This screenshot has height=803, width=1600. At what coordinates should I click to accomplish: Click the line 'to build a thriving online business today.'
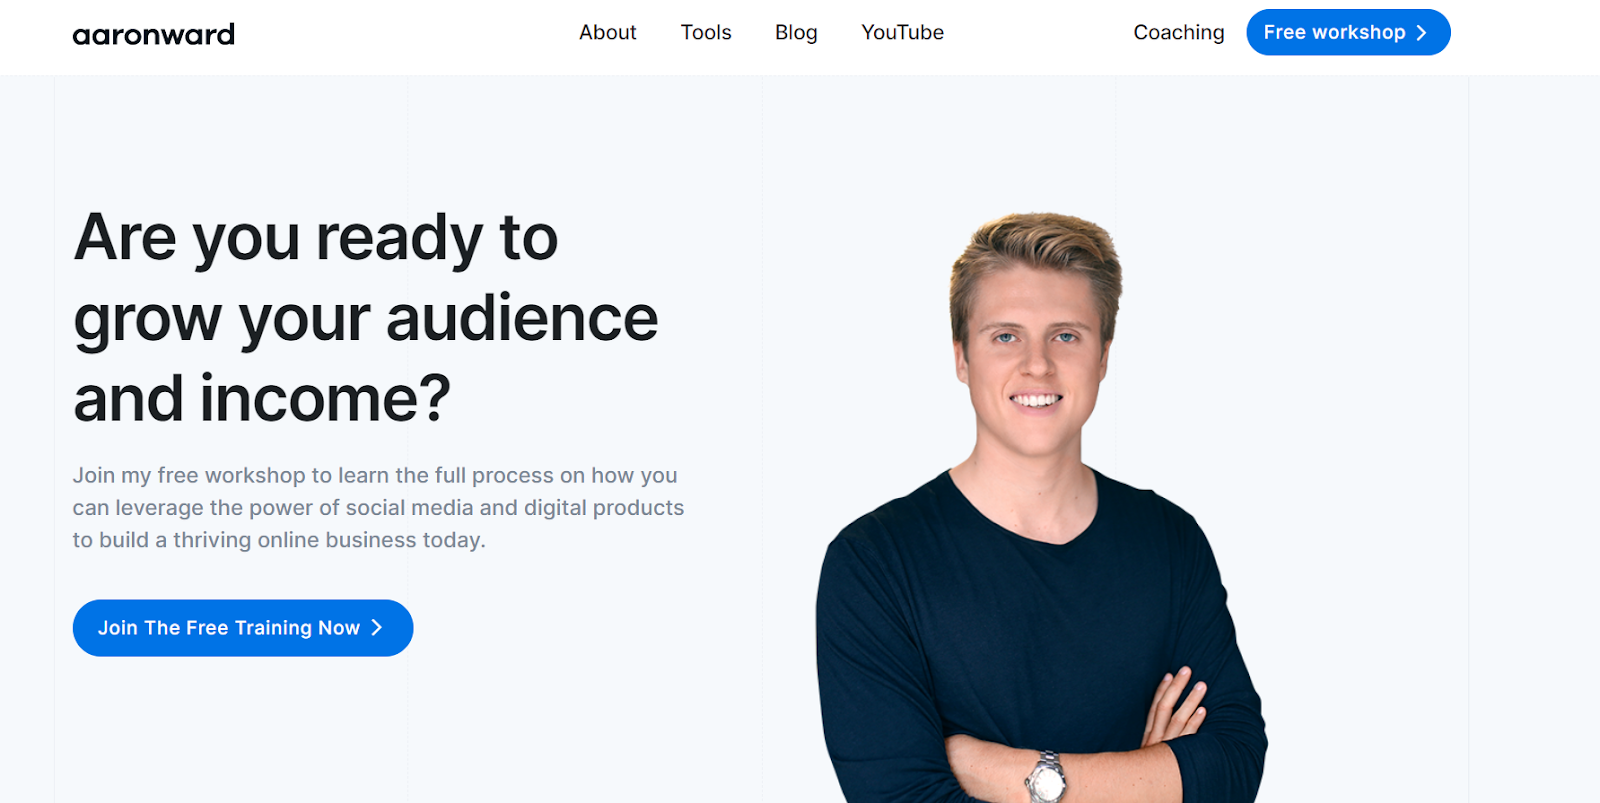(x=279, y=540)
